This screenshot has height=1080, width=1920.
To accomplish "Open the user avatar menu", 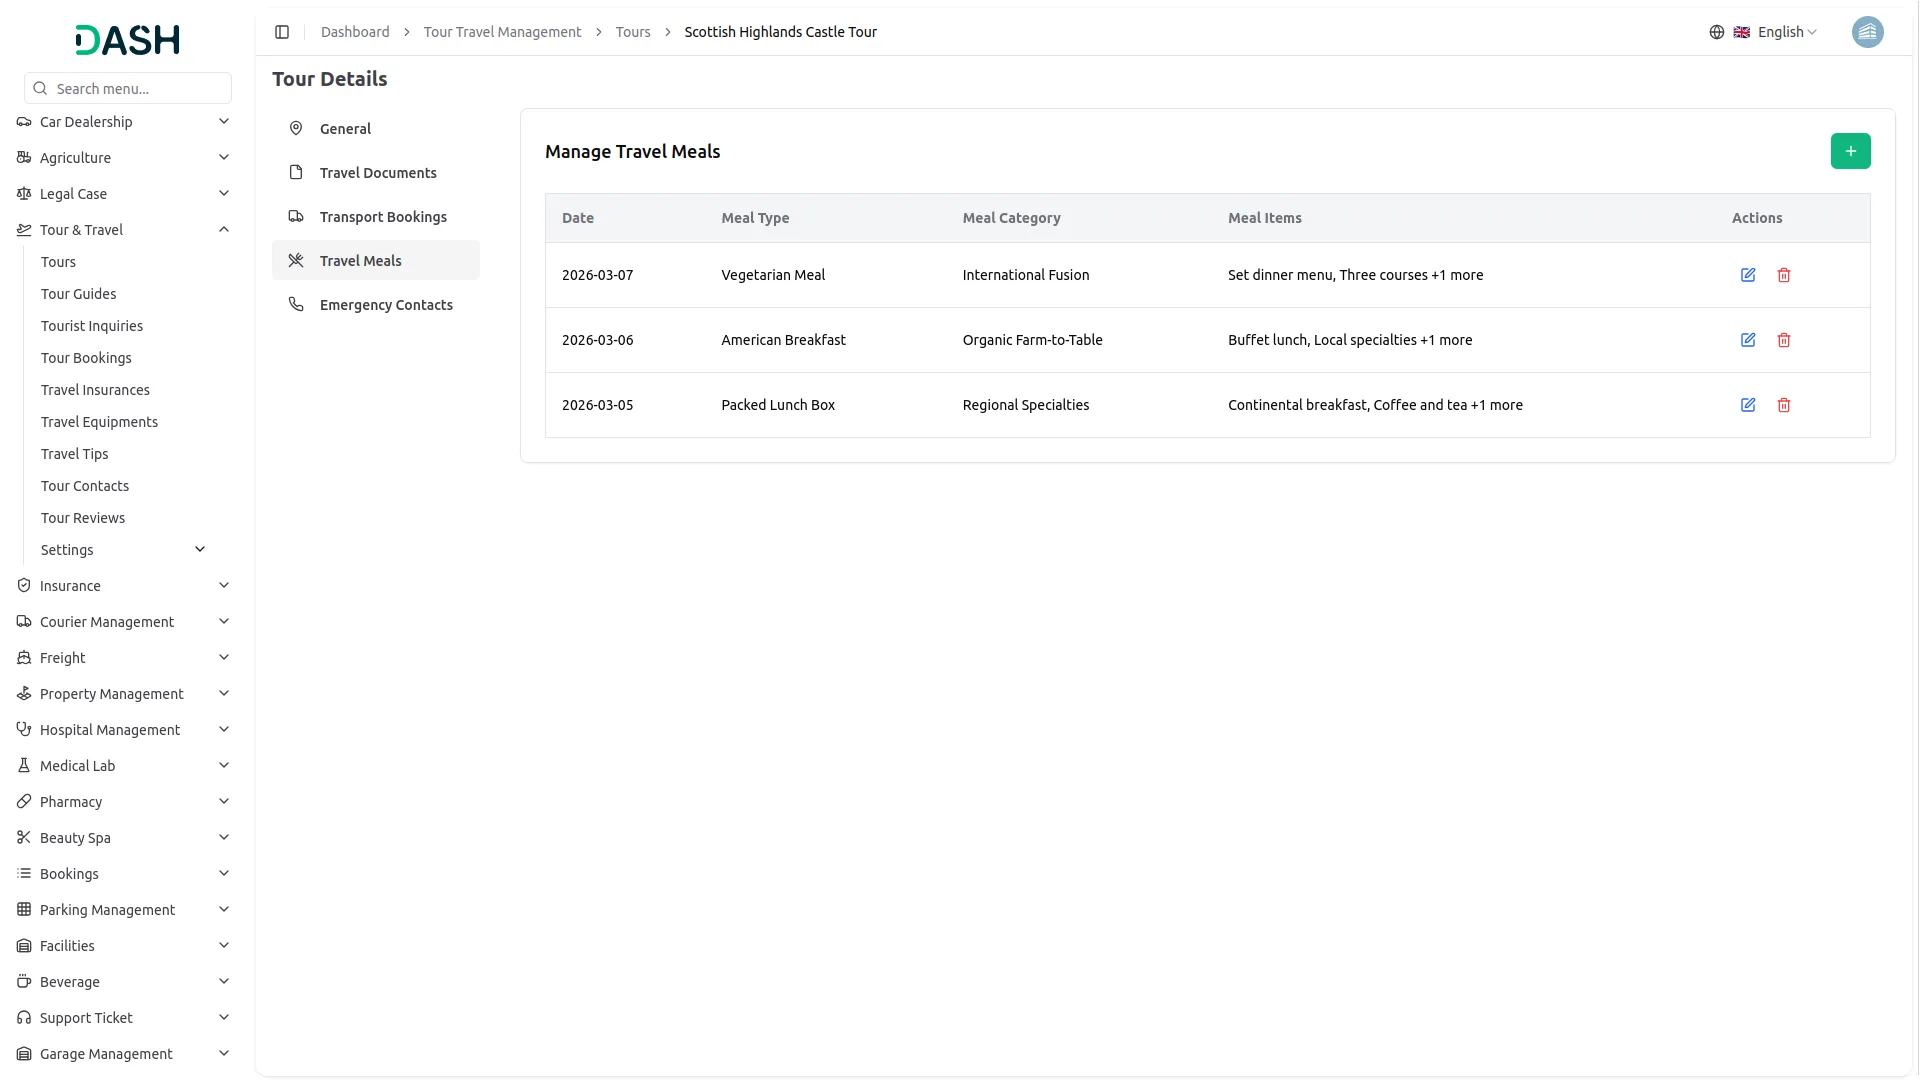I will 1867,32.
